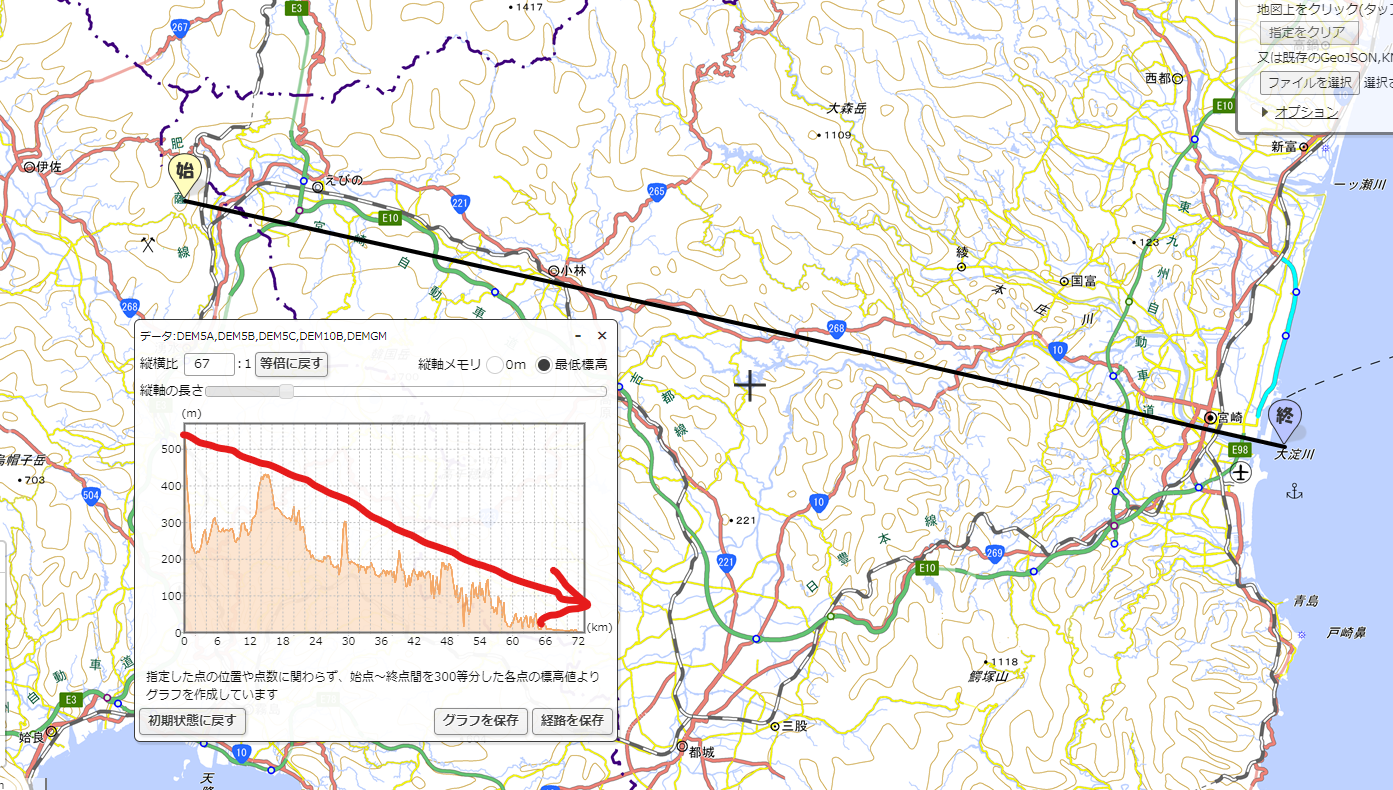Click the 縦軸の長さ slider handle
Image resolution: width=1393 pixels, height=790 pixels.
286,392
